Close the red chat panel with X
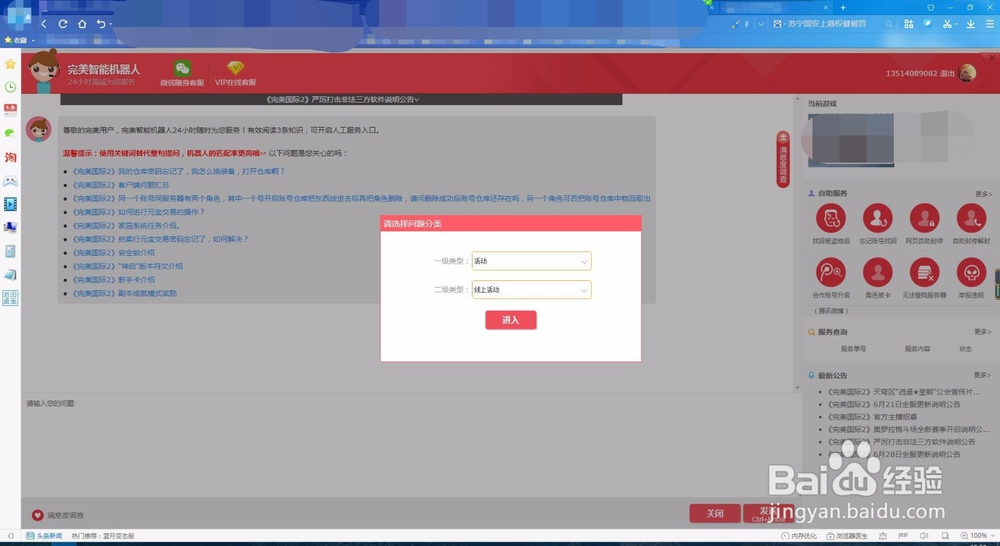1000x546 pixels. tap(992, 58)
